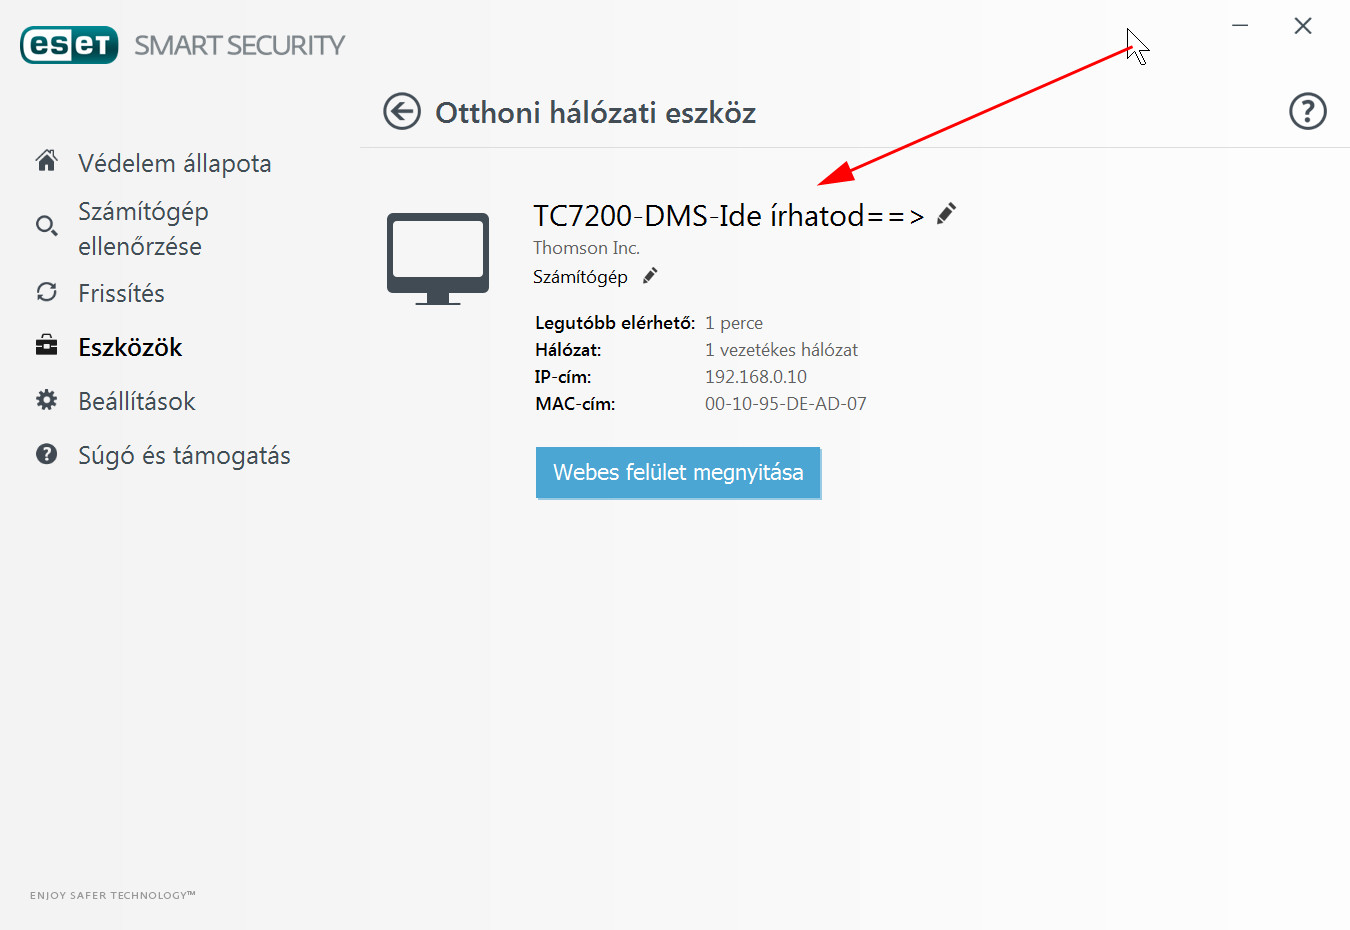This screenshot has width=1350, height=930.
Task: Minimize the ESET window
Action: click(x=1240, y=25)
